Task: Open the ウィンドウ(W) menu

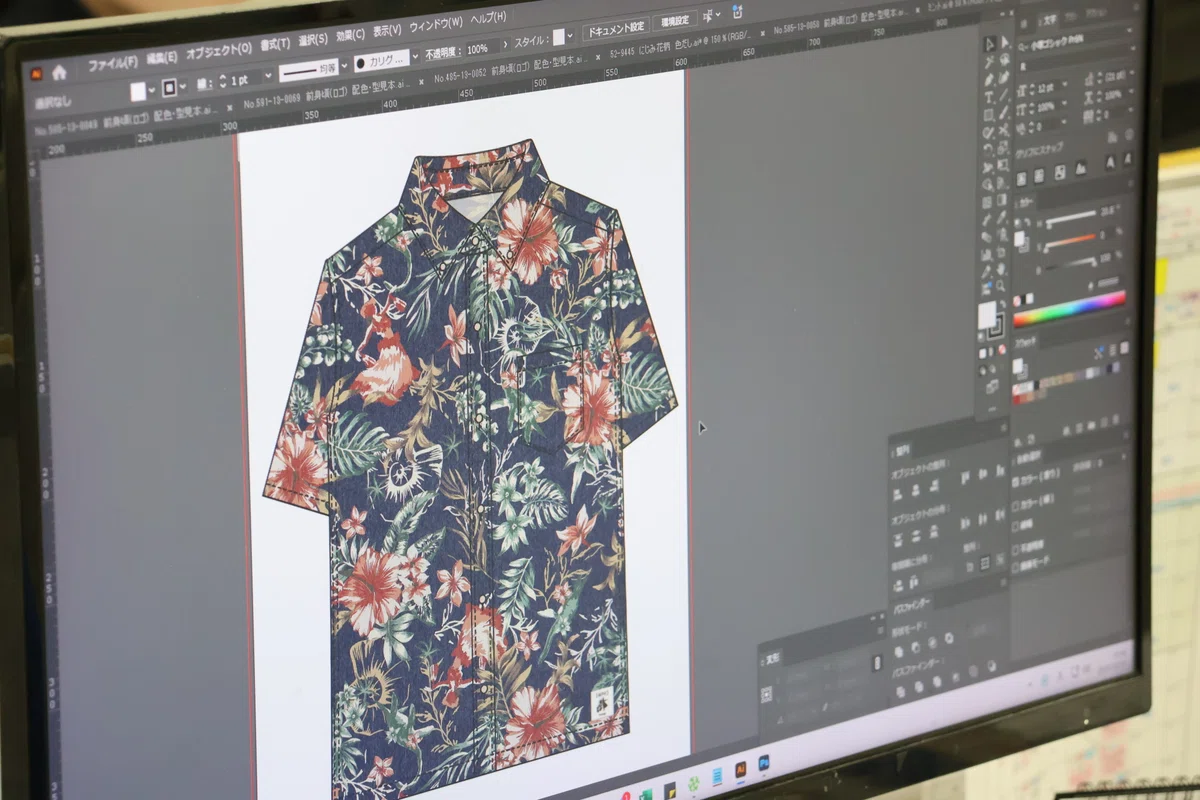Action: (x=436, y=24)
